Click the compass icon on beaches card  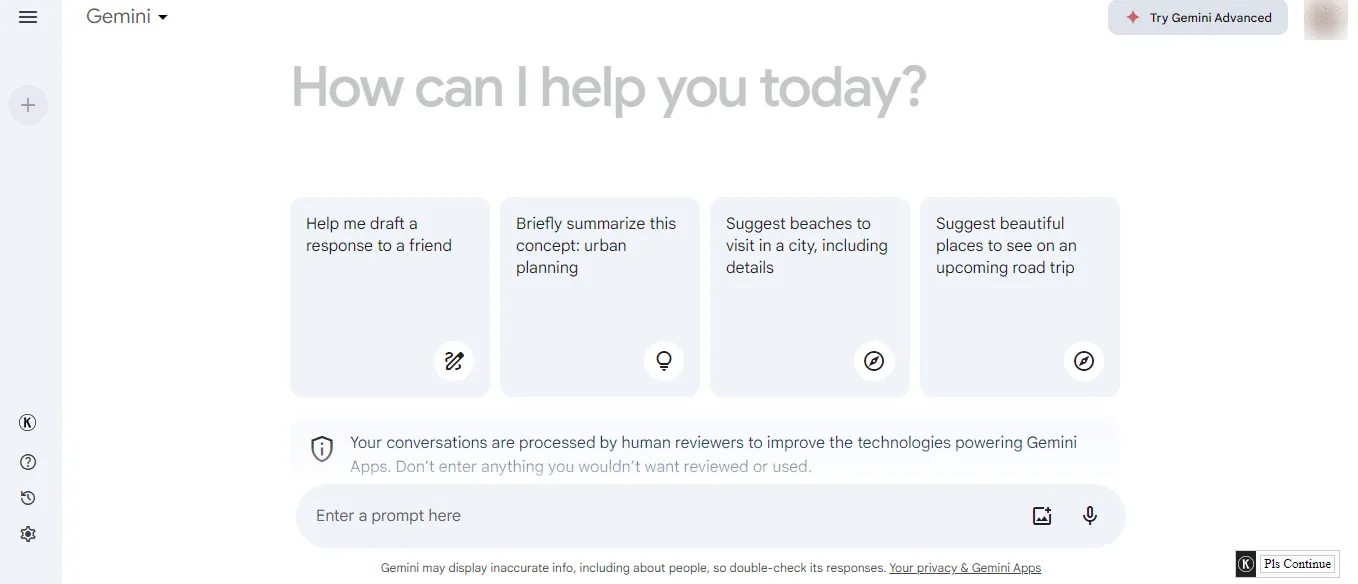(x=874, y=361)
